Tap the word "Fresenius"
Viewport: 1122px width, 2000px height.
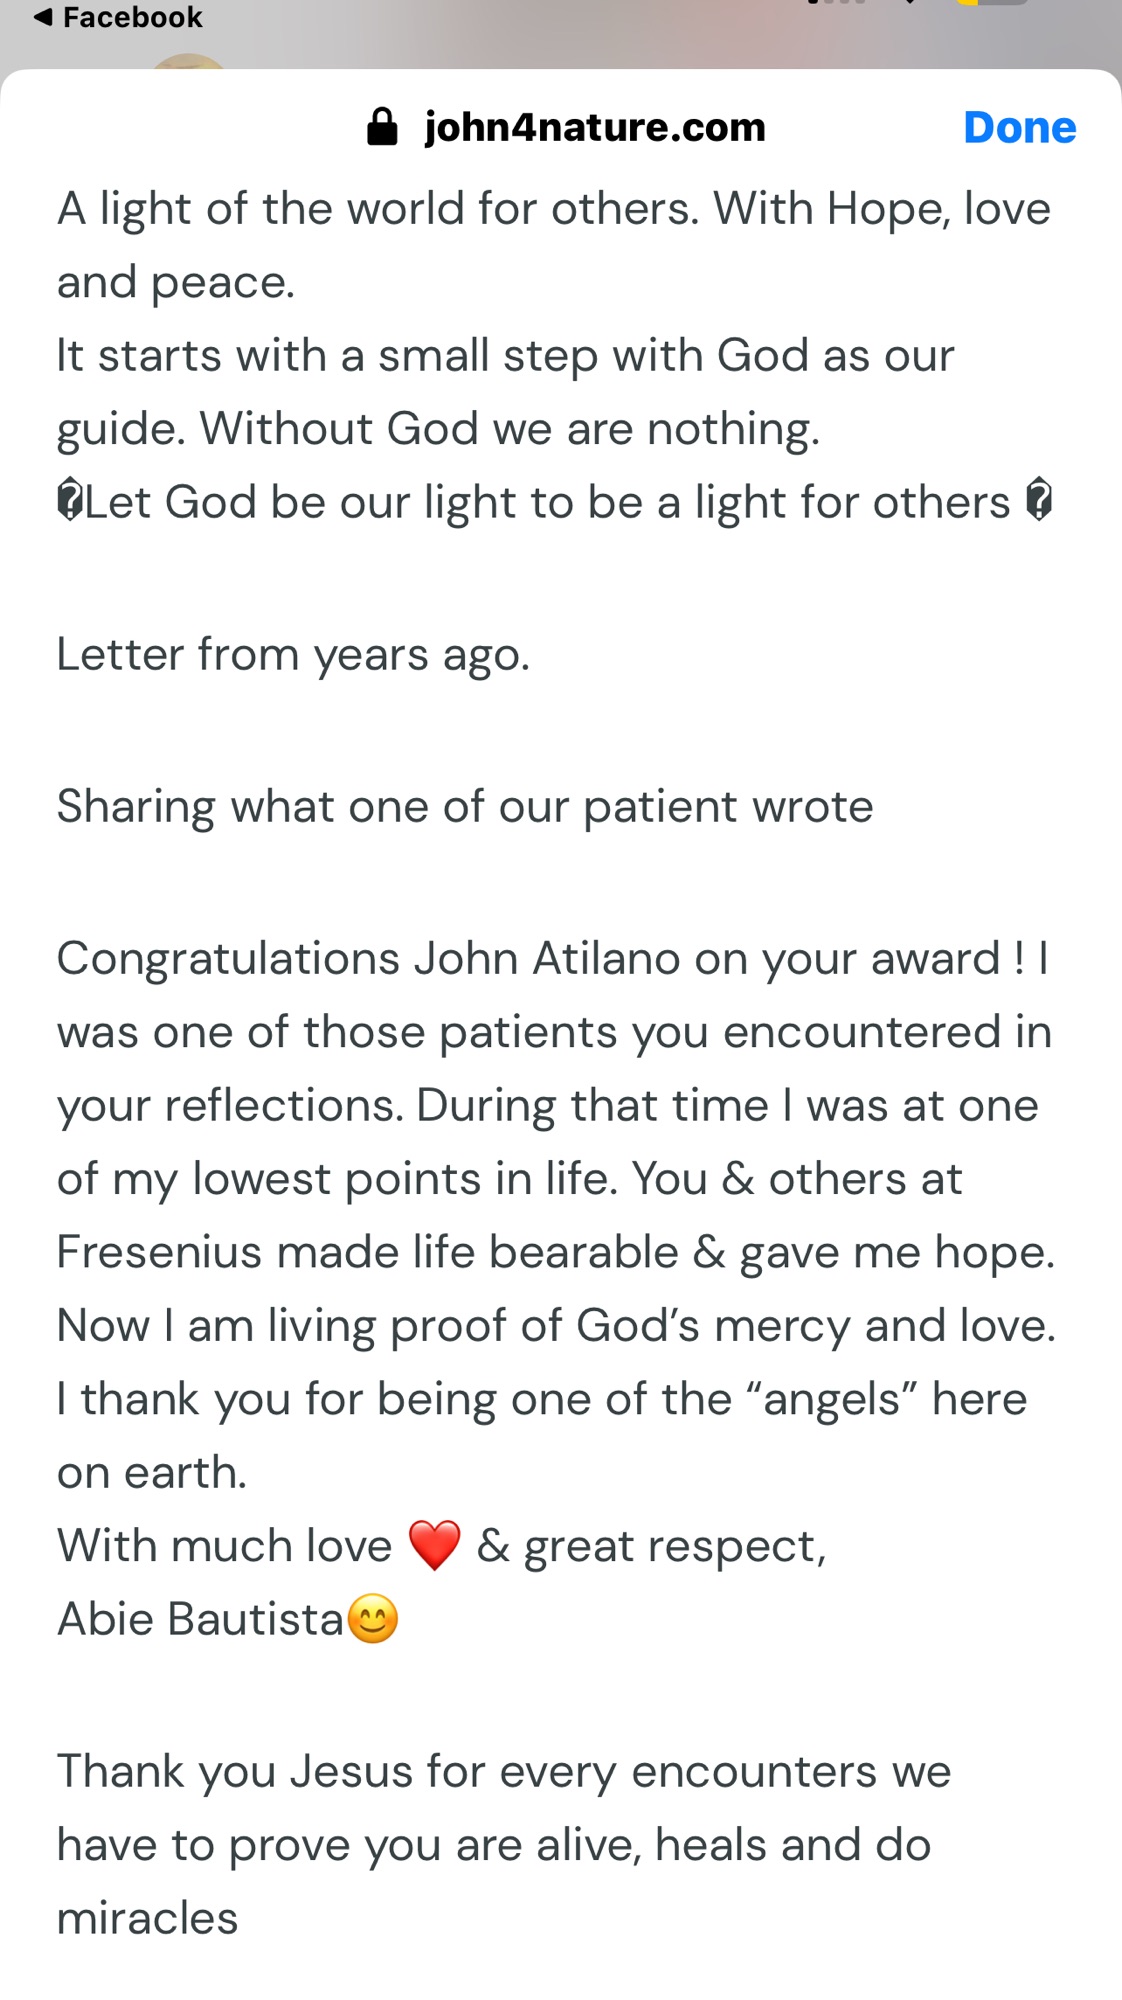[x=159, y=1252]
